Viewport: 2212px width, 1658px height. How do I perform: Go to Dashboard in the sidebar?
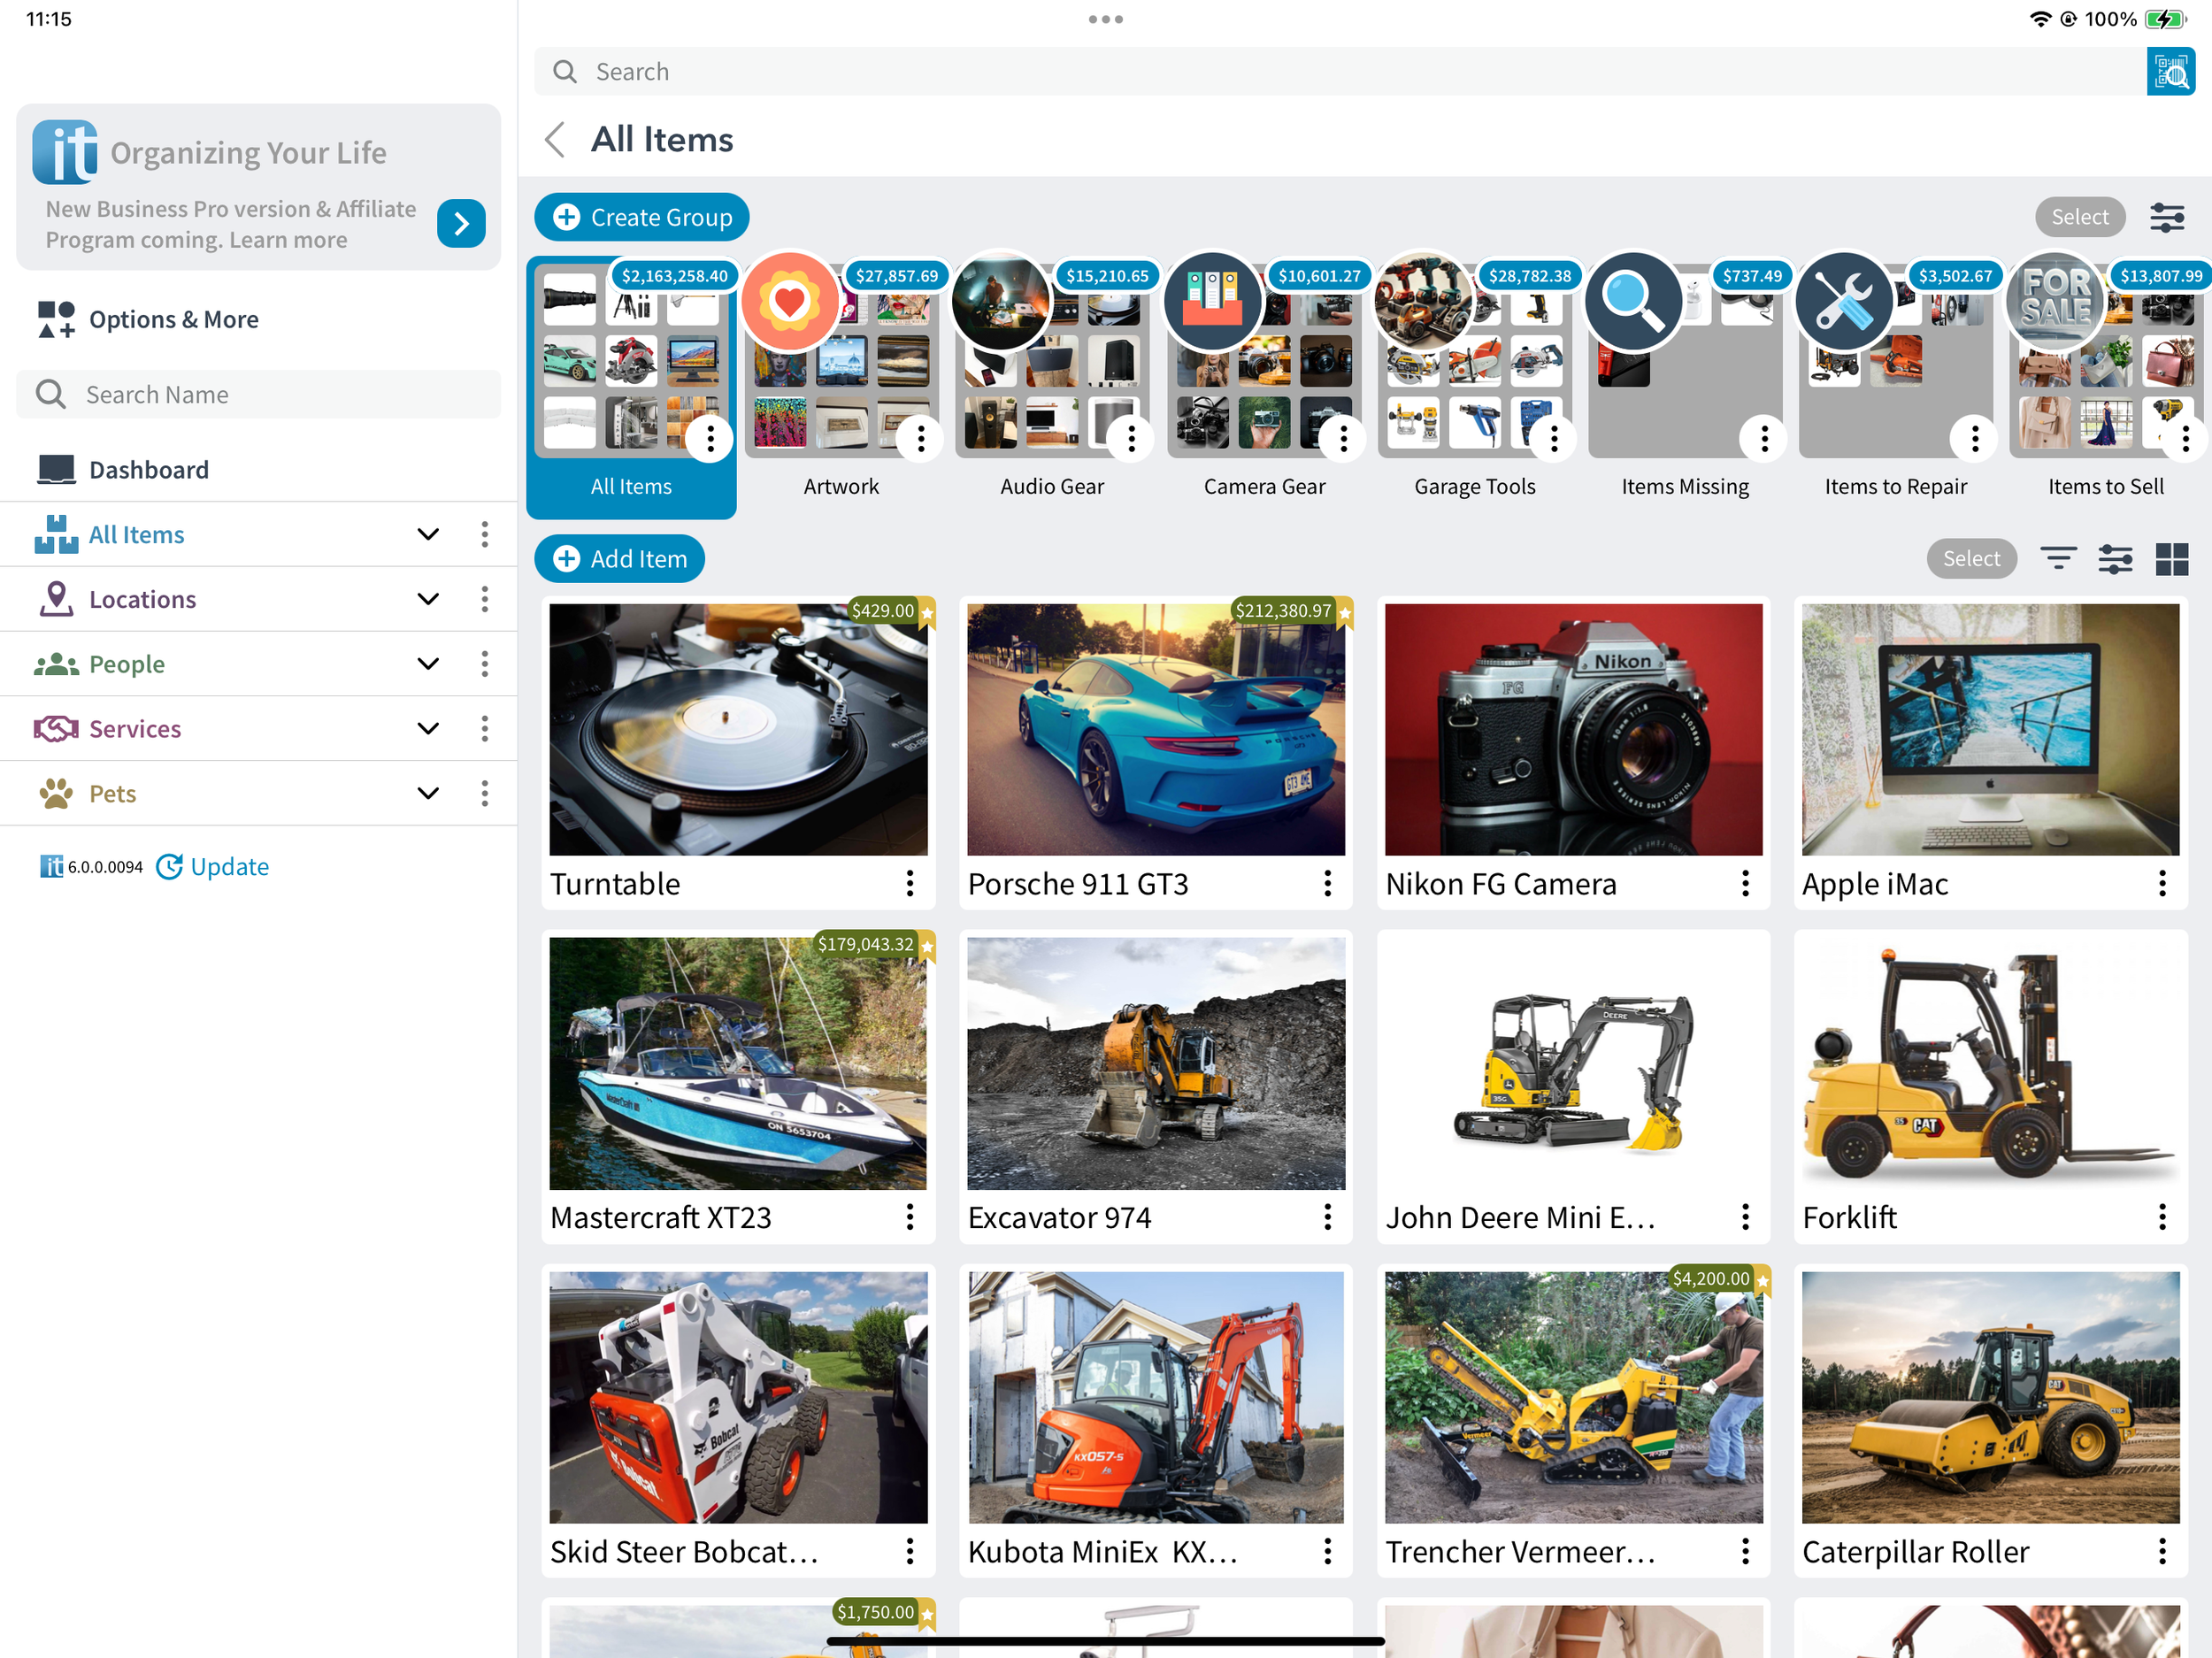point(148,470)
